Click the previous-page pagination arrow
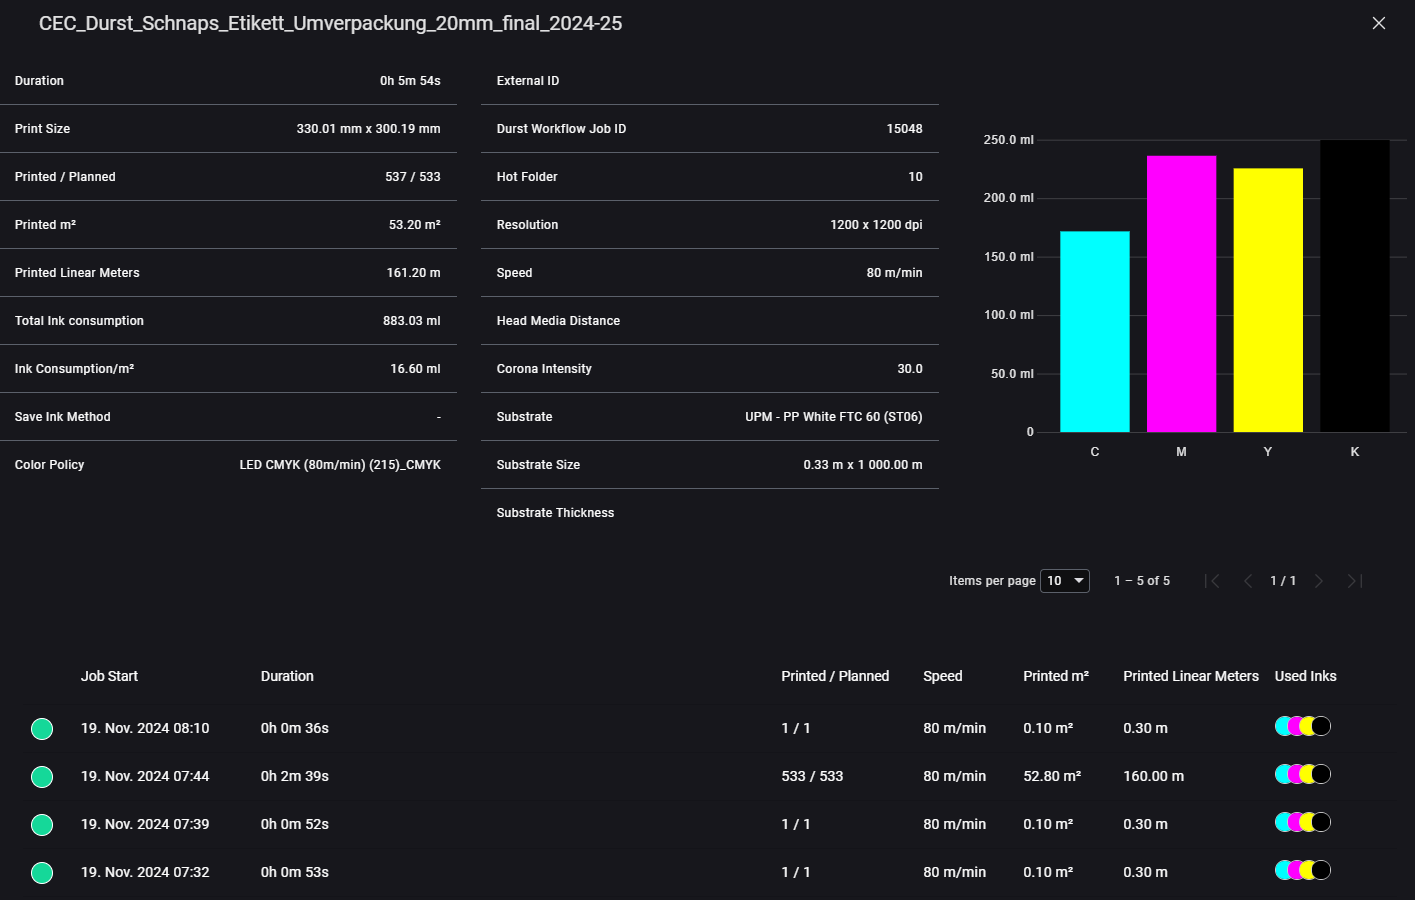1415x900 pixels. coord(1248,580)
